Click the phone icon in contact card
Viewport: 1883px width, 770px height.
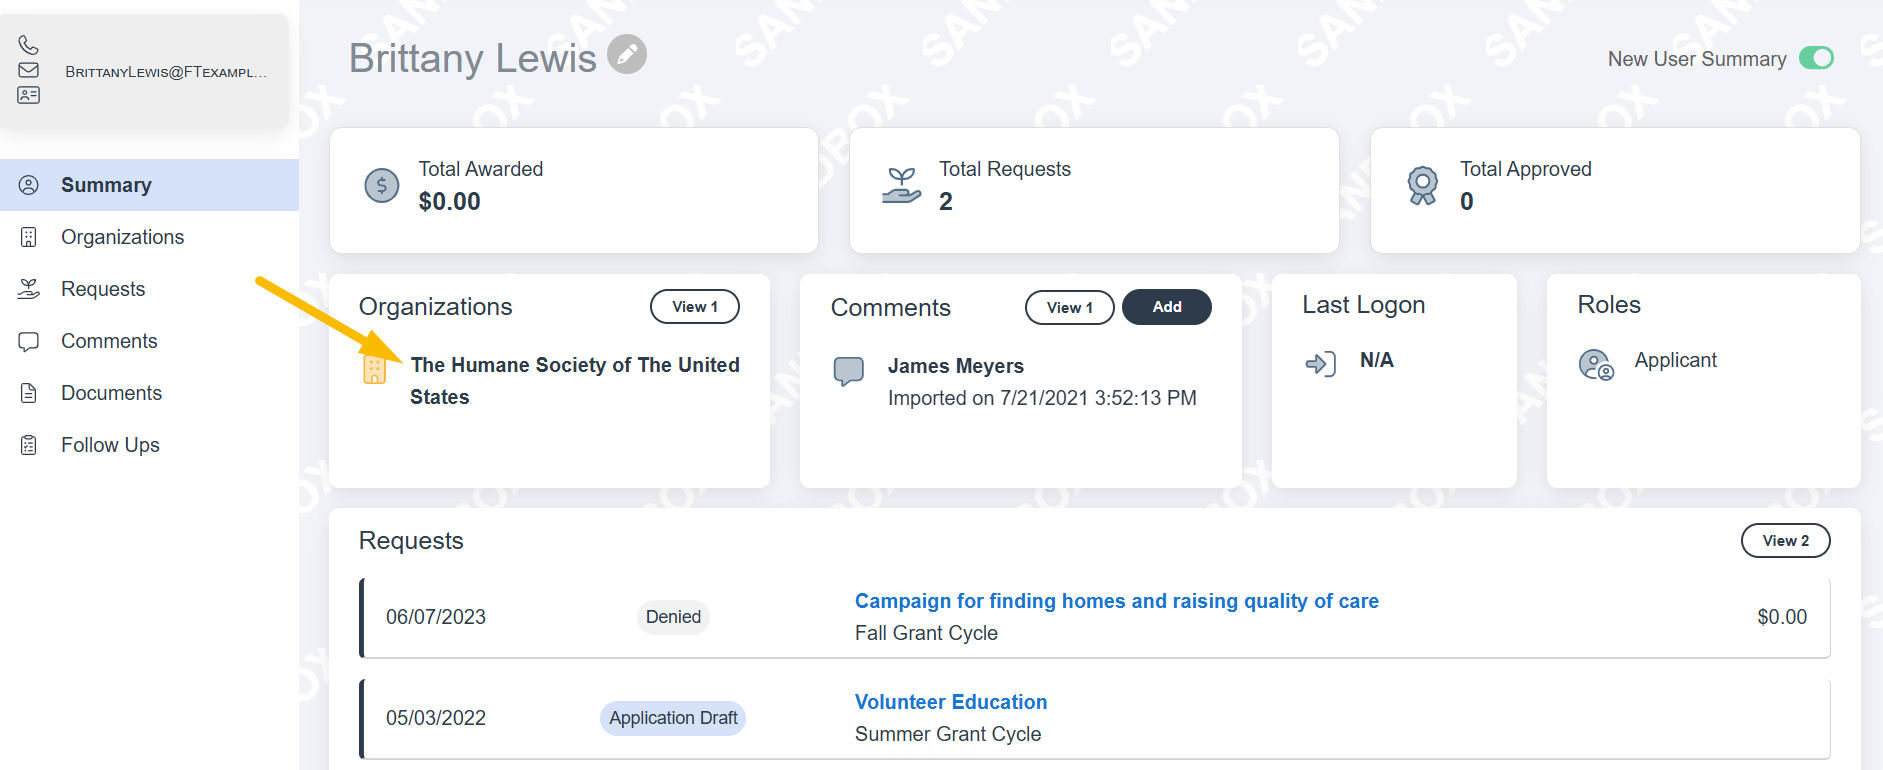[28, 45]
